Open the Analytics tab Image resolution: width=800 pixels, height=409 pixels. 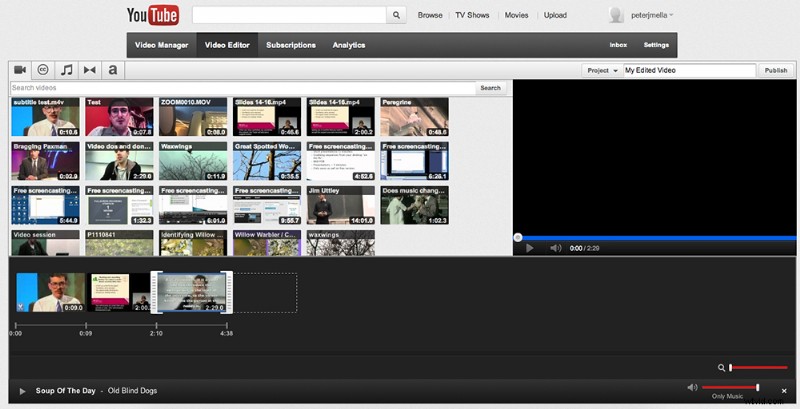(349, 45)
